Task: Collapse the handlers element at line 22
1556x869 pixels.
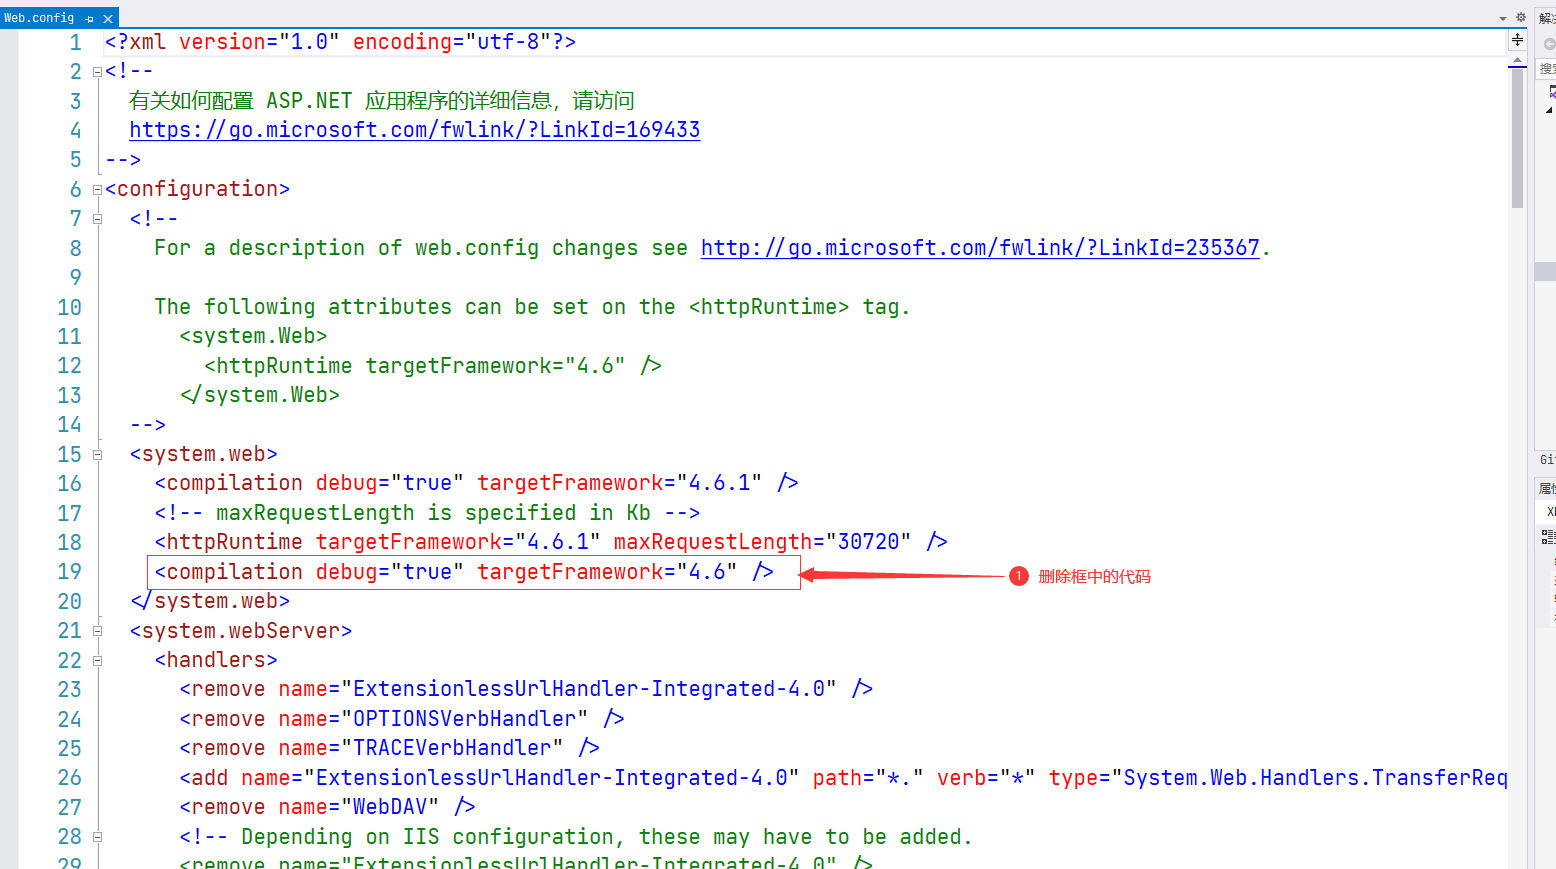Action: (97, 660)
